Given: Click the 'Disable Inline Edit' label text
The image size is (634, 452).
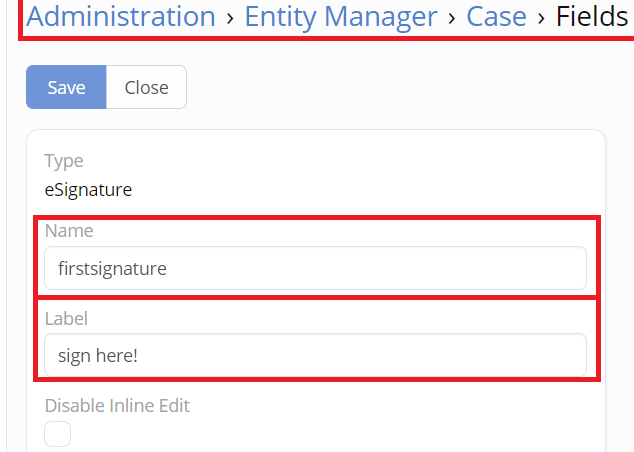Looking at the screenshot, I should [x=117, y=406].
